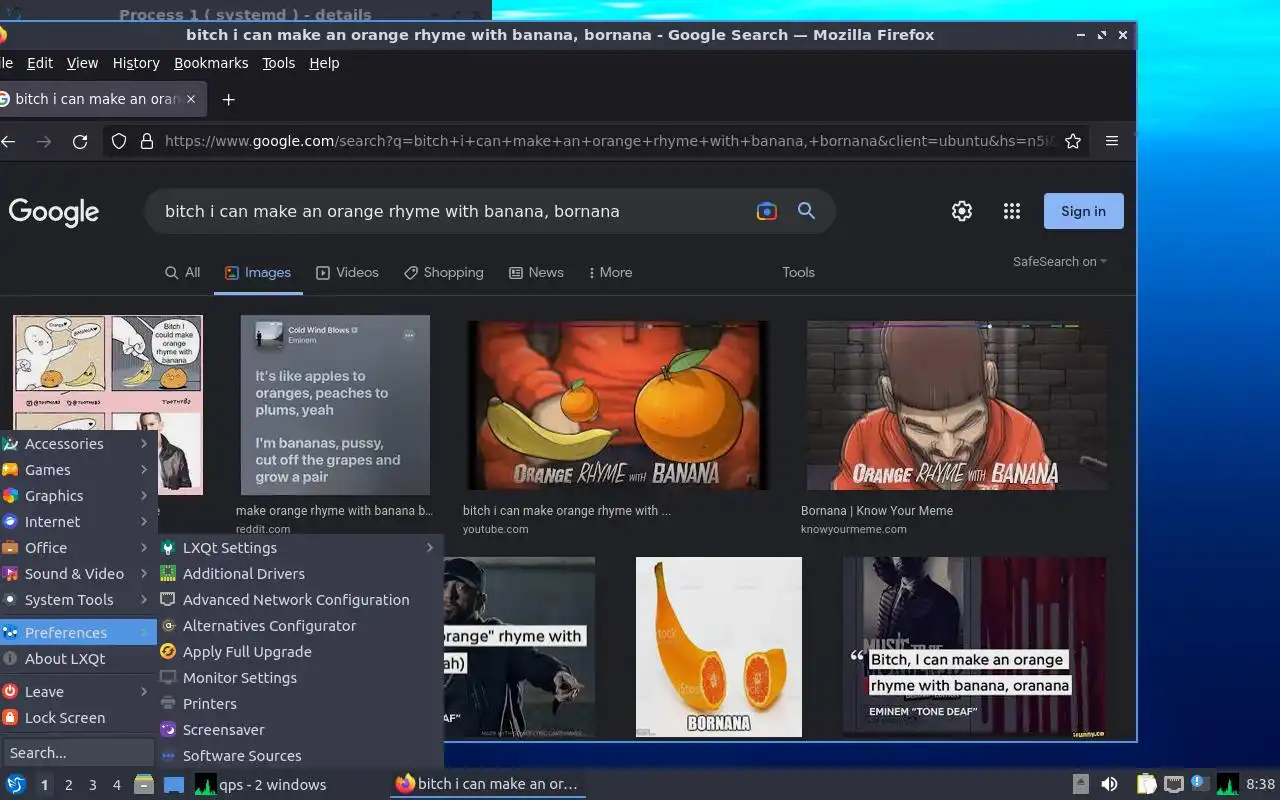Bookmark this page with the star icon
1280x800 pixels.
(1073, 141)
